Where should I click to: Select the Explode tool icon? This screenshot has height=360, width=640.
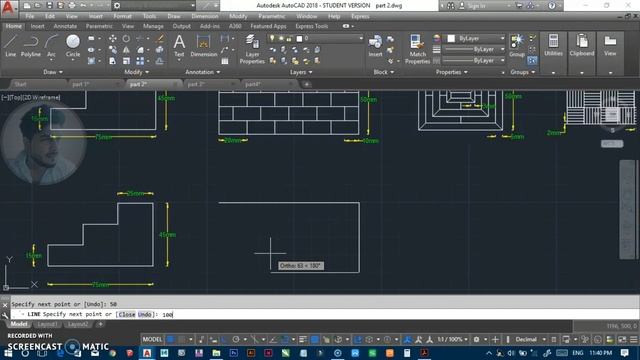(160, 50)
